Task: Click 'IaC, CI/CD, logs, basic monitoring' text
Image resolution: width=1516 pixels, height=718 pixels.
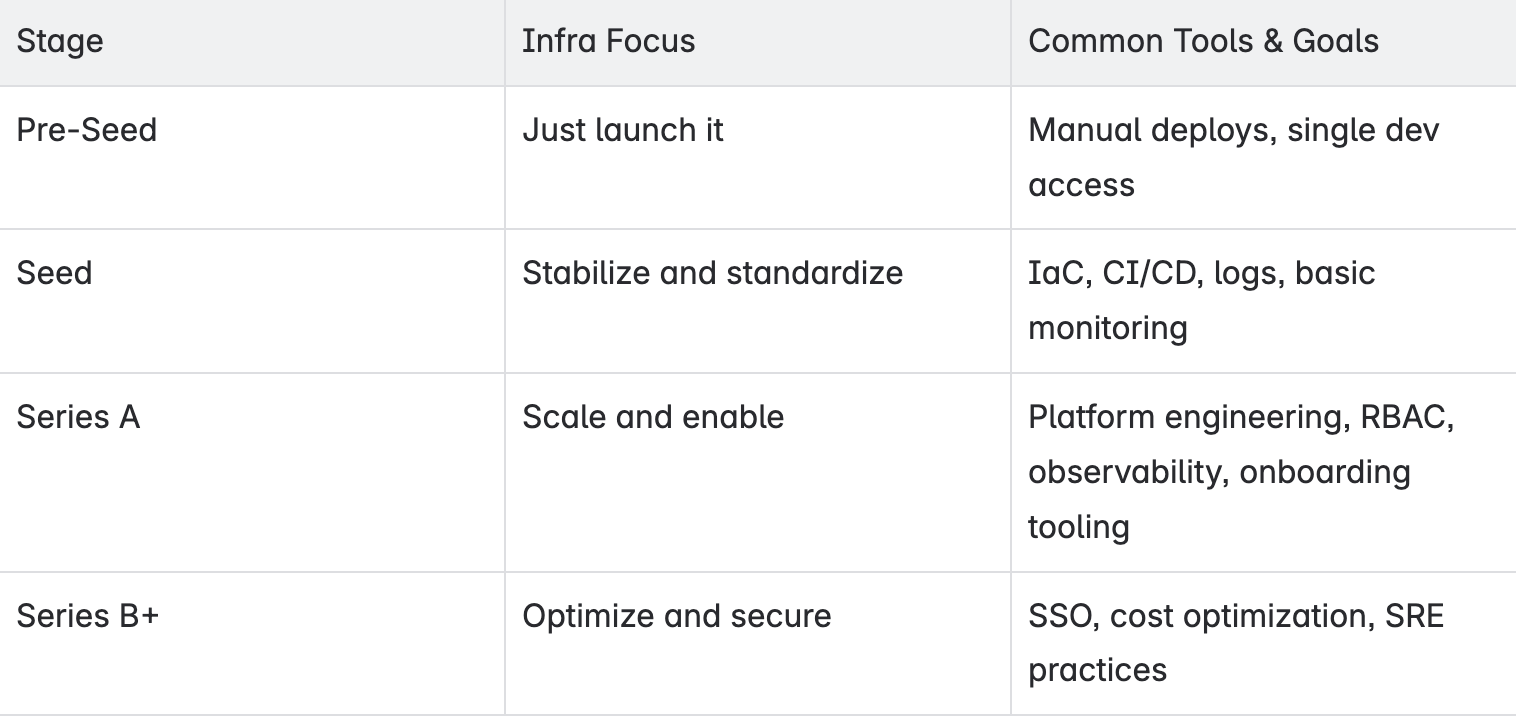Action: (x=1202, y=301)
